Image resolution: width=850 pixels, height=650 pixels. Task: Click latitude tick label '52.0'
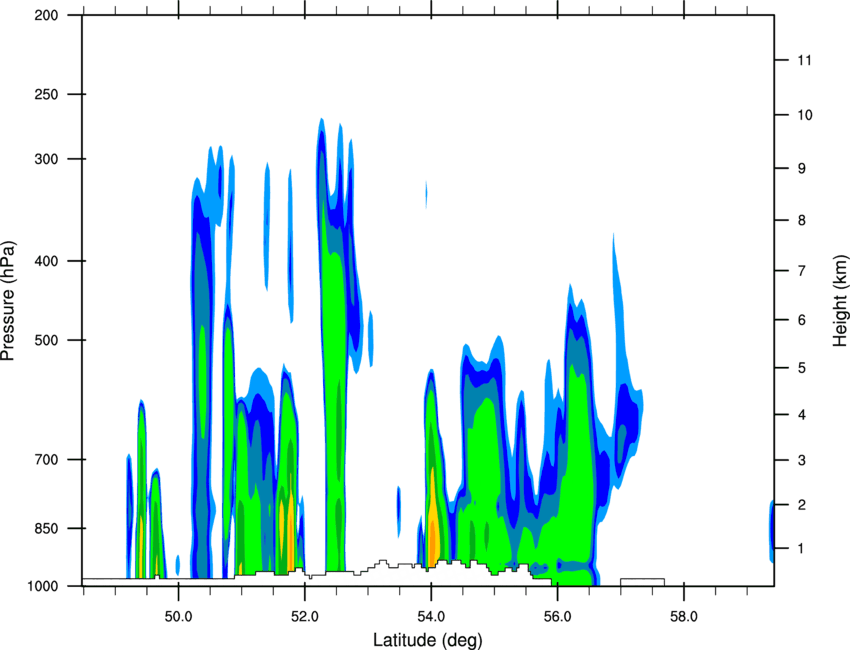click(x=305, y=617)
